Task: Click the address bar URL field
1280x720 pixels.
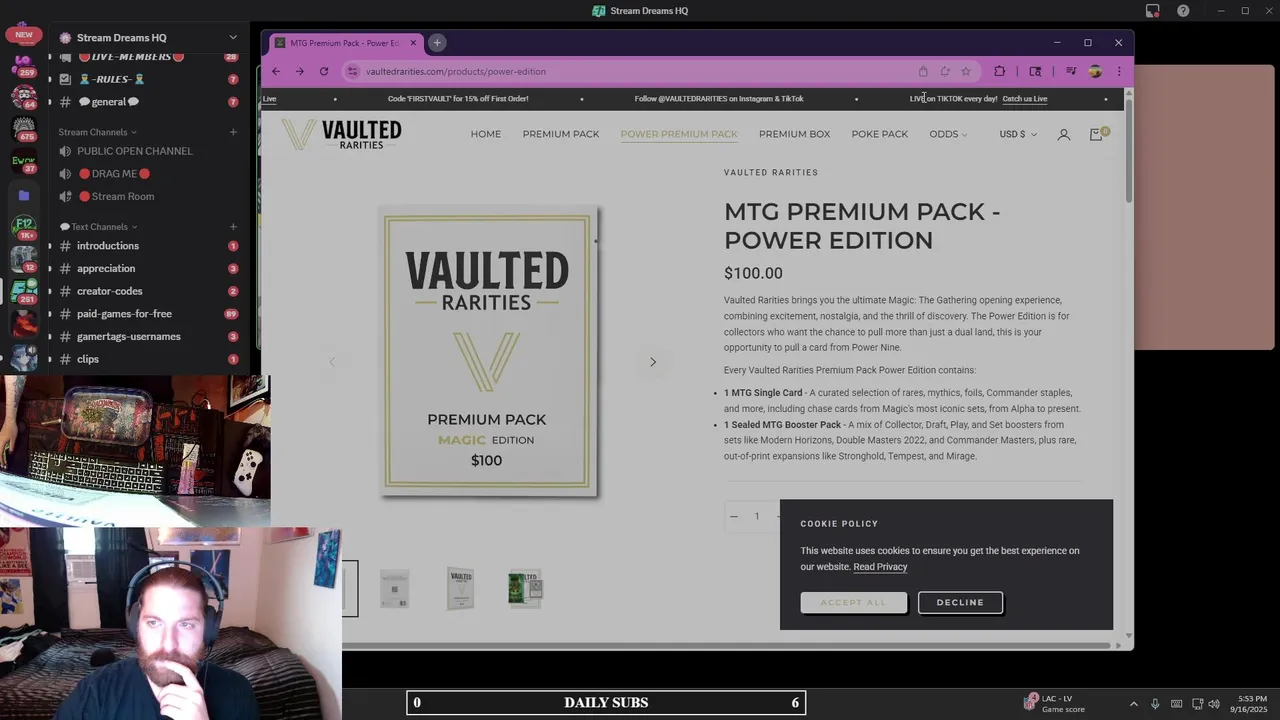Action: [x=640, y=71]
